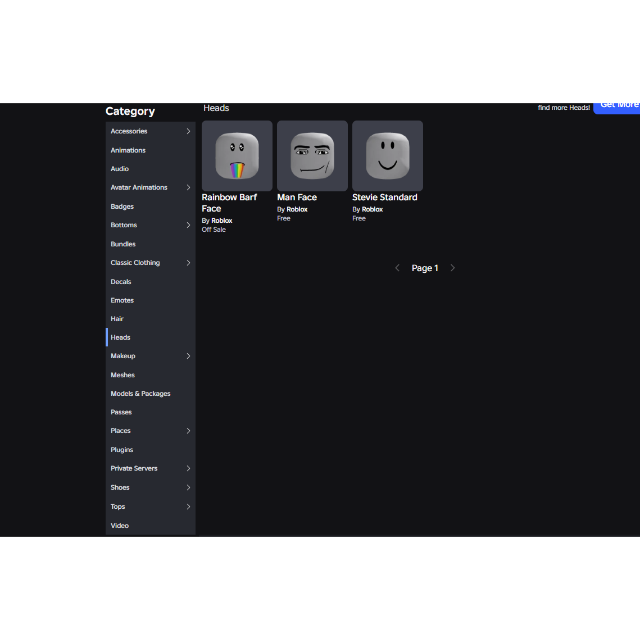Open the Rainbow Barf Face thumbnail
The height and width of the screenshot is (640, 640).
click(237, 156)
